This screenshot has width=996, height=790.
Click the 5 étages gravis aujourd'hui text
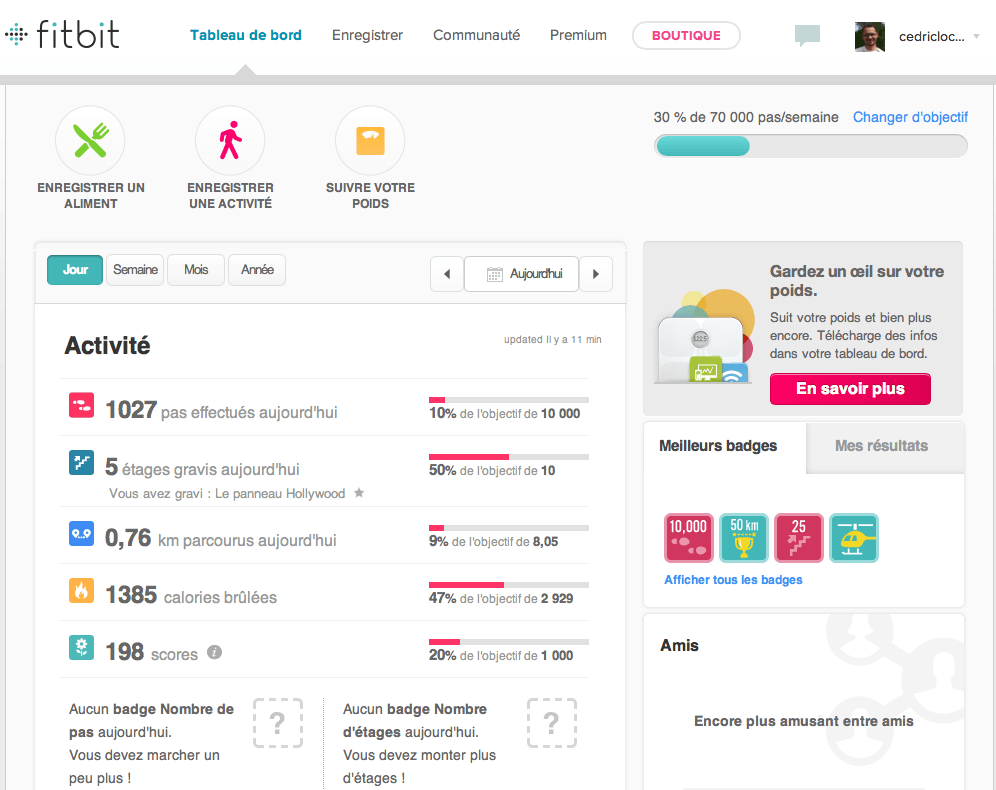tap(202, 467)
